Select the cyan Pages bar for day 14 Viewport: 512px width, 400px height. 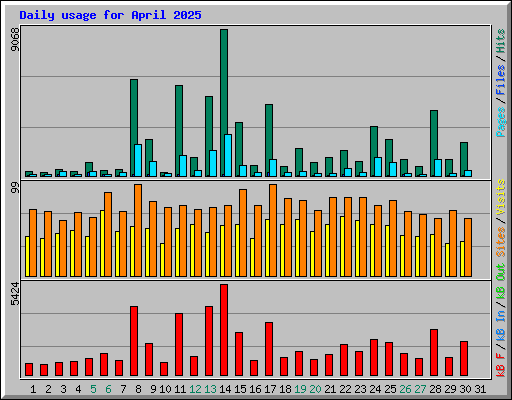(228, 155)
